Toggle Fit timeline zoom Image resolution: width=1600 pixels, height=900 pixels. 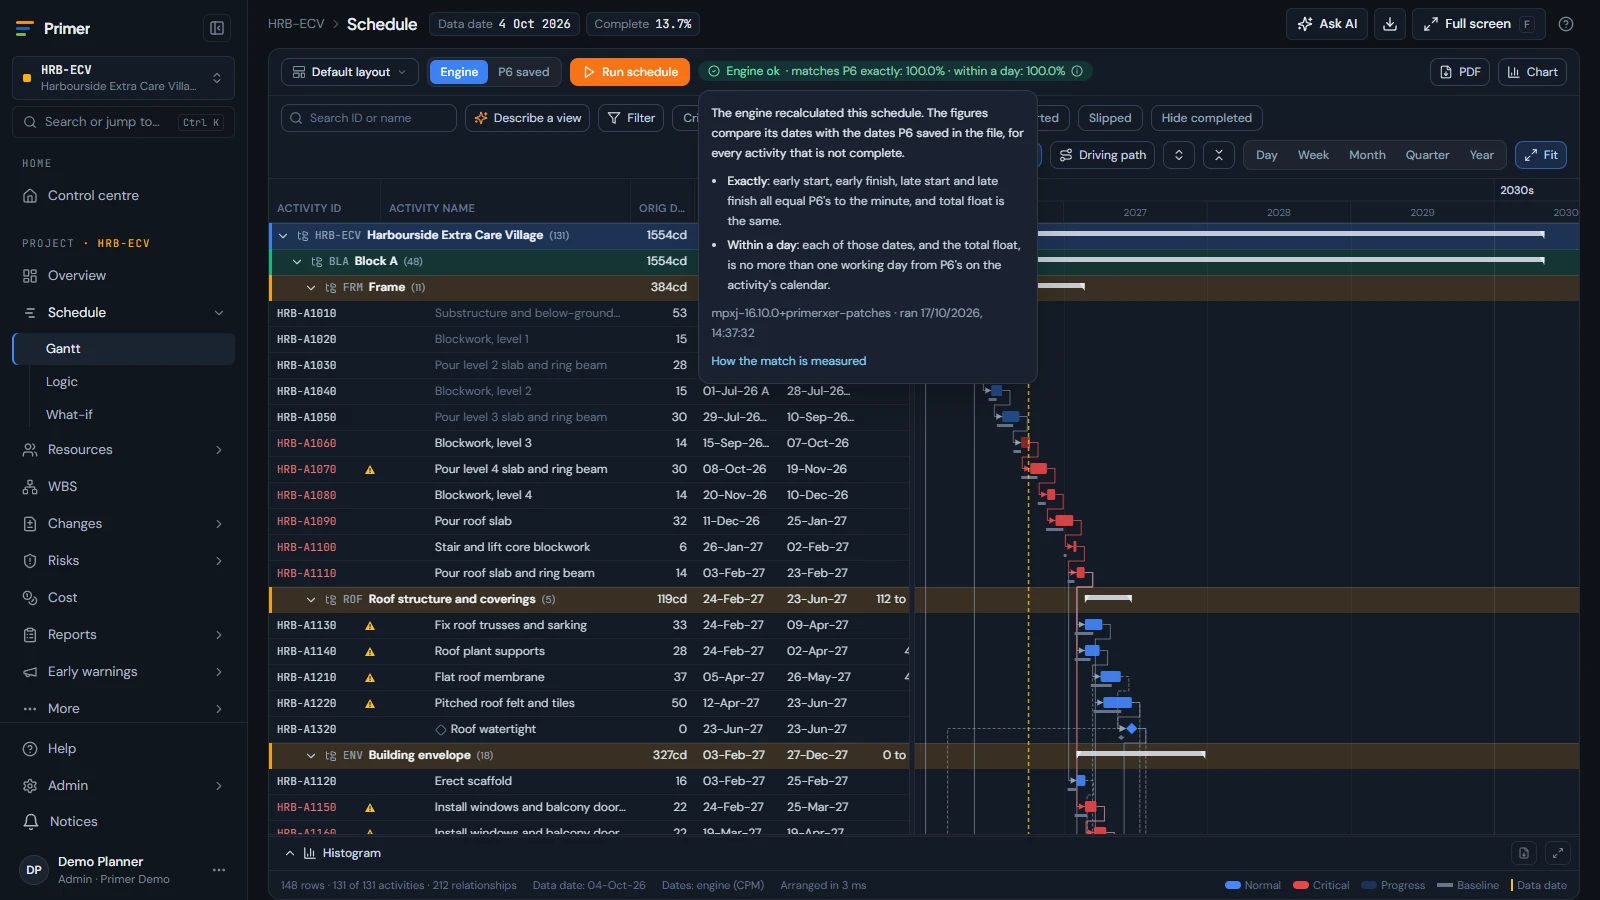(1541, 155)
